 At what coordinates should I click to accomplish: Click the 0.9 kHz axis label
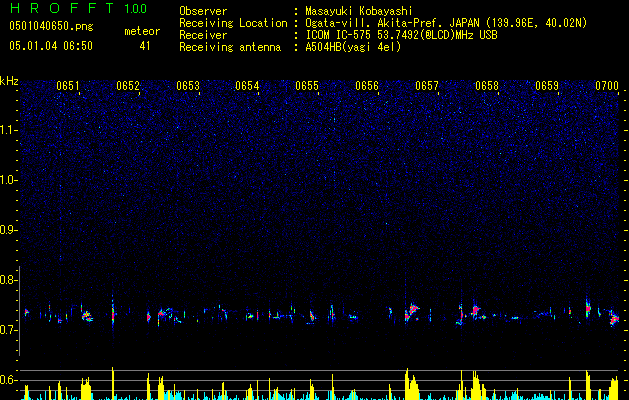9,230
